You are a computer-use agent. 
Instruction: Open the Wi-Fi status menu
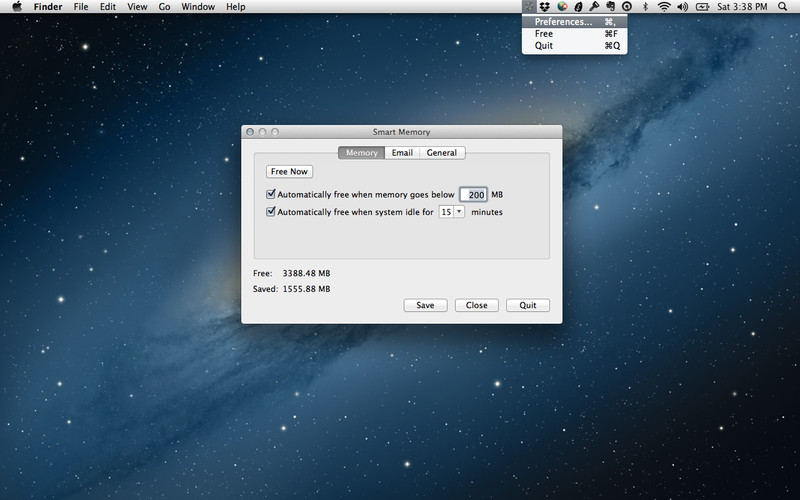coord(664,7)
